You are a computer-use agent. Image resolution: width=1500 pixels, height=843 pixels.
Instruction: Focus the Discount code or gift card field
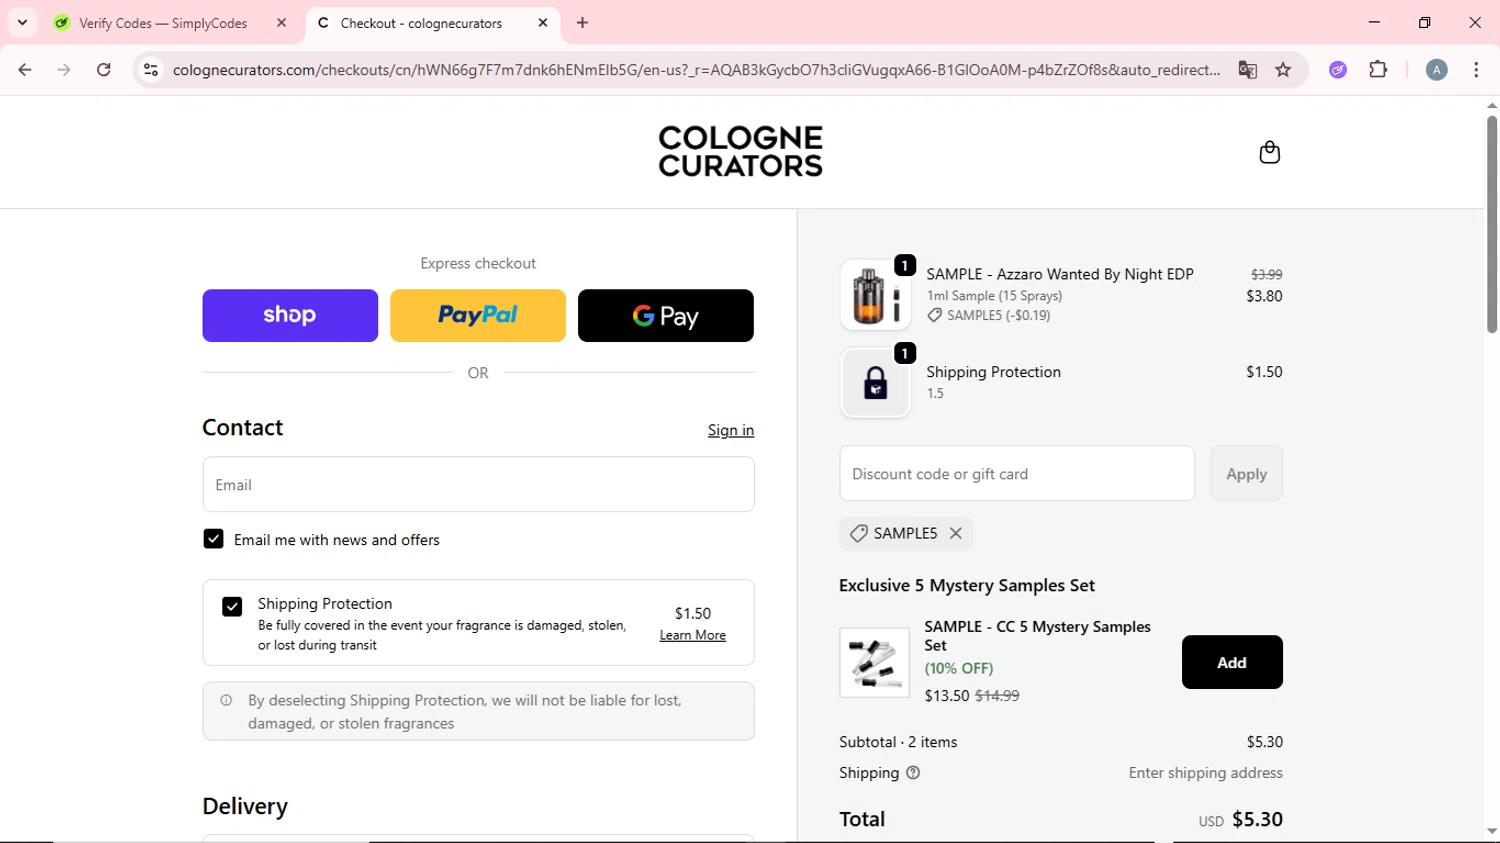(1017, 474)
